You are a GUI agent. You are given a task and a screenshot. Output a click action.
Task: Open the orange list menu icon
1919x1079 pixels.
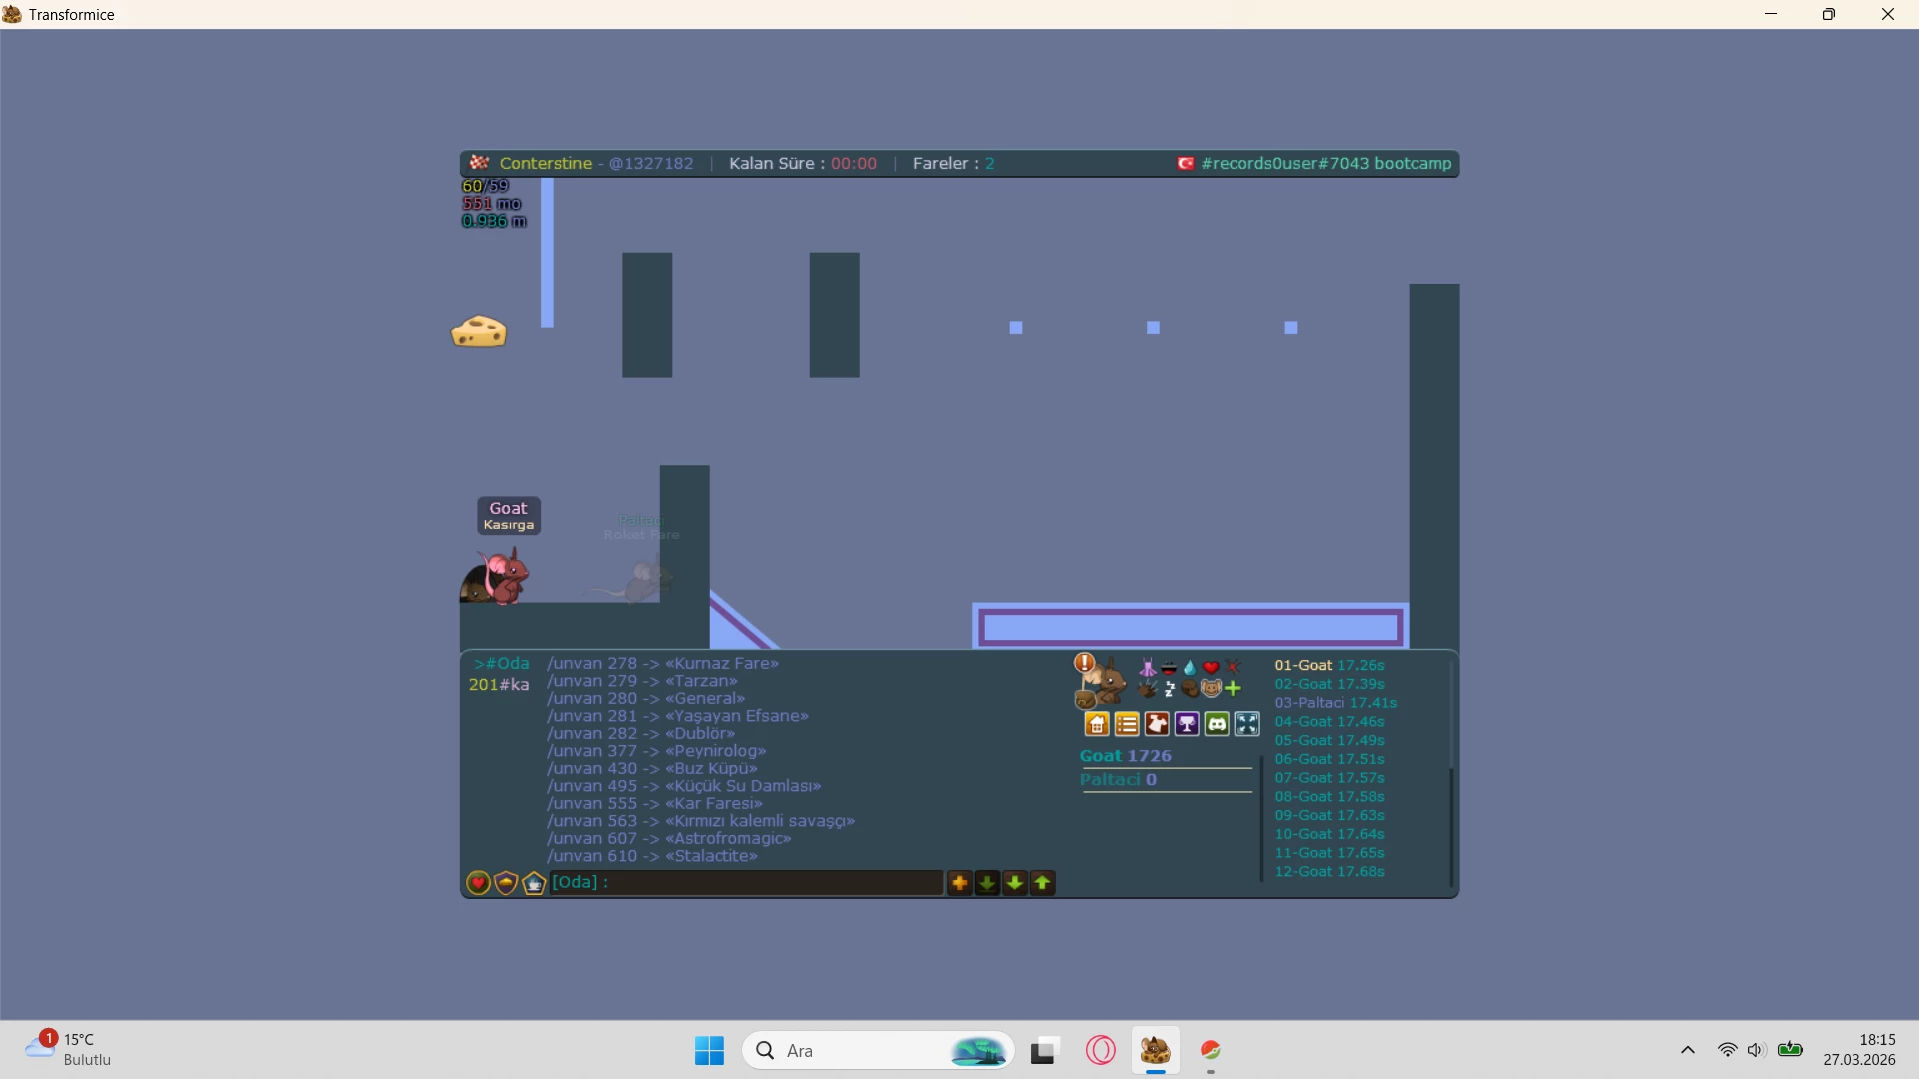1127,724
